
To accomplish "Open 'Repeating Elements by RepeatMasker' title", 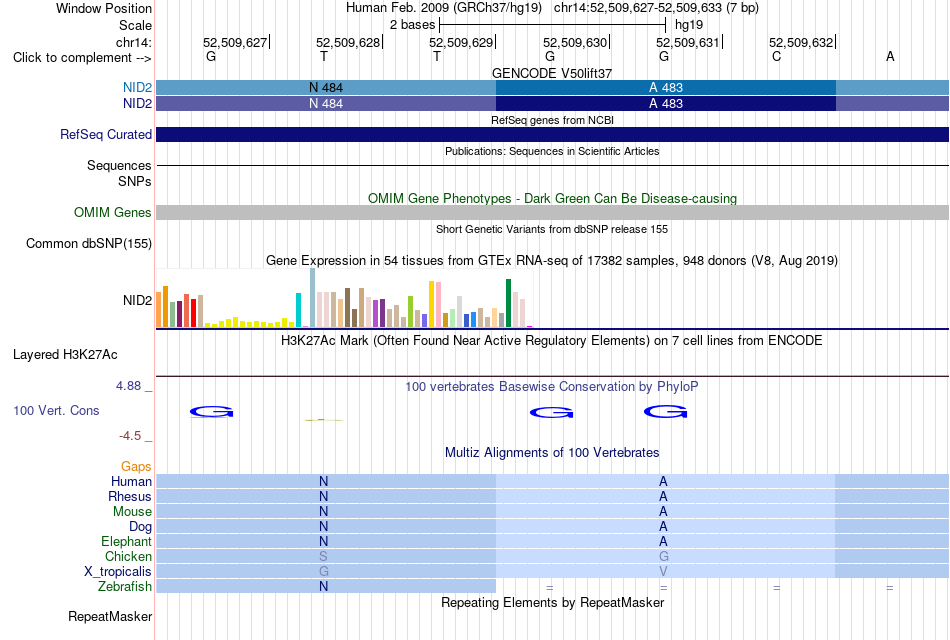I will pos(552,603).
